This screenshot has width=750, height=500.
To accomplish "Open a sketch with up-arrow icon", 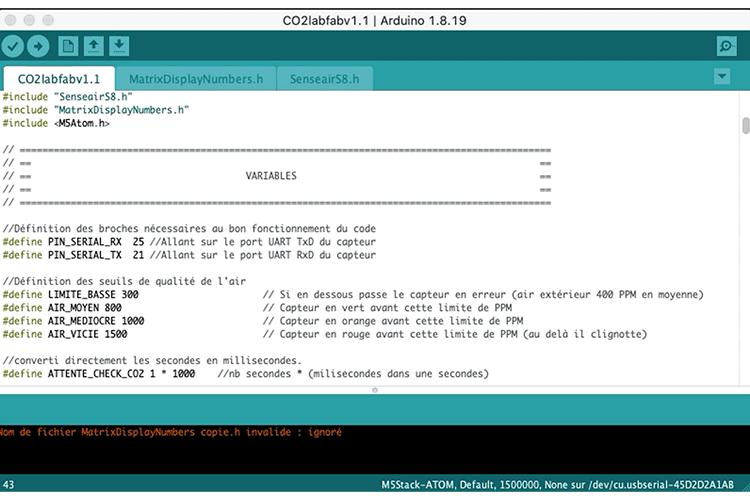I will click(x=94, y=46).
